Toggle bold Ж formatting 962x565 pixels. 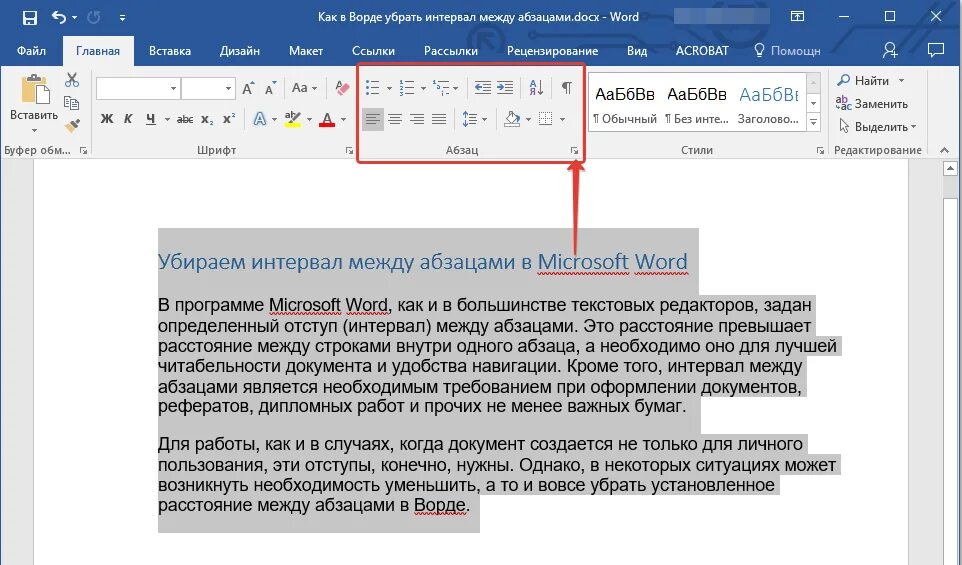[107, 119]
